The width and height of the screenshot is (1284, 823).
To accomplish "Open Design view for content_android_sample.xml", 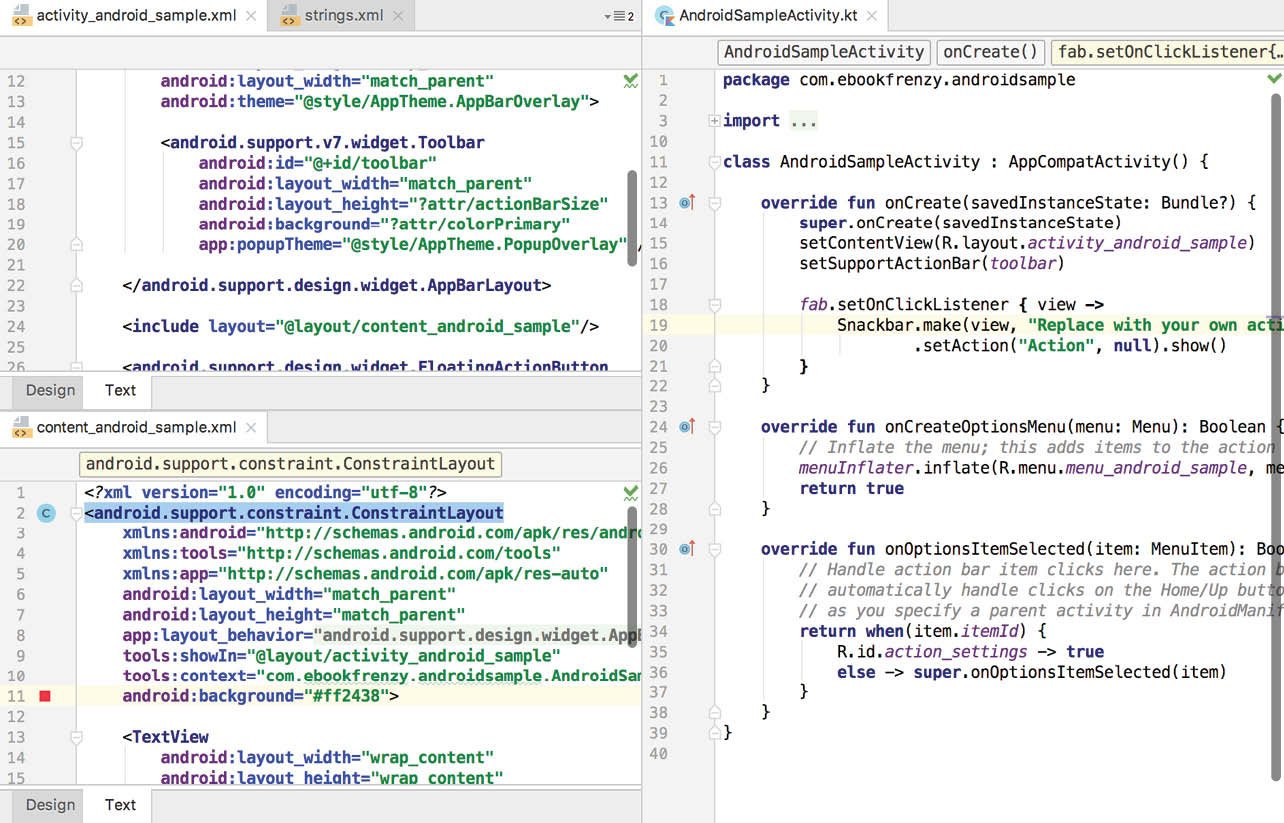I will [50, 805].
